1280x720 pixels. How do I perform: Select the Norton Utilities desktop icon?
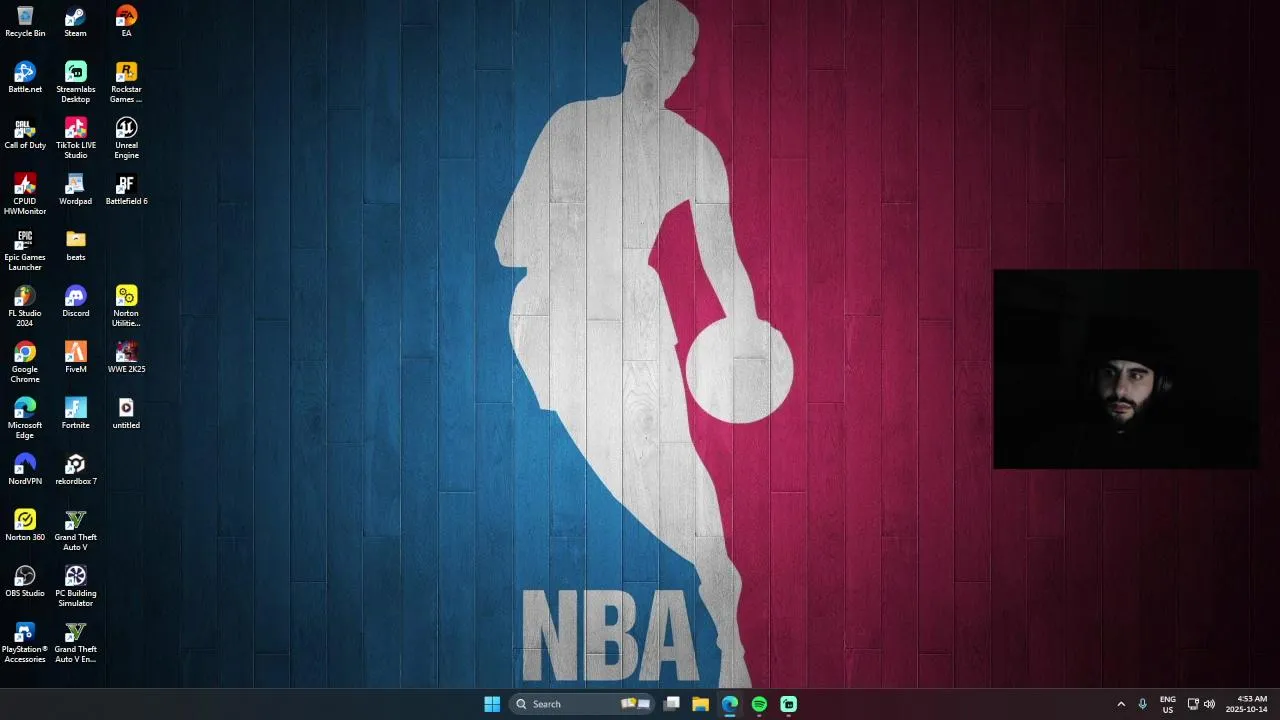126,307
